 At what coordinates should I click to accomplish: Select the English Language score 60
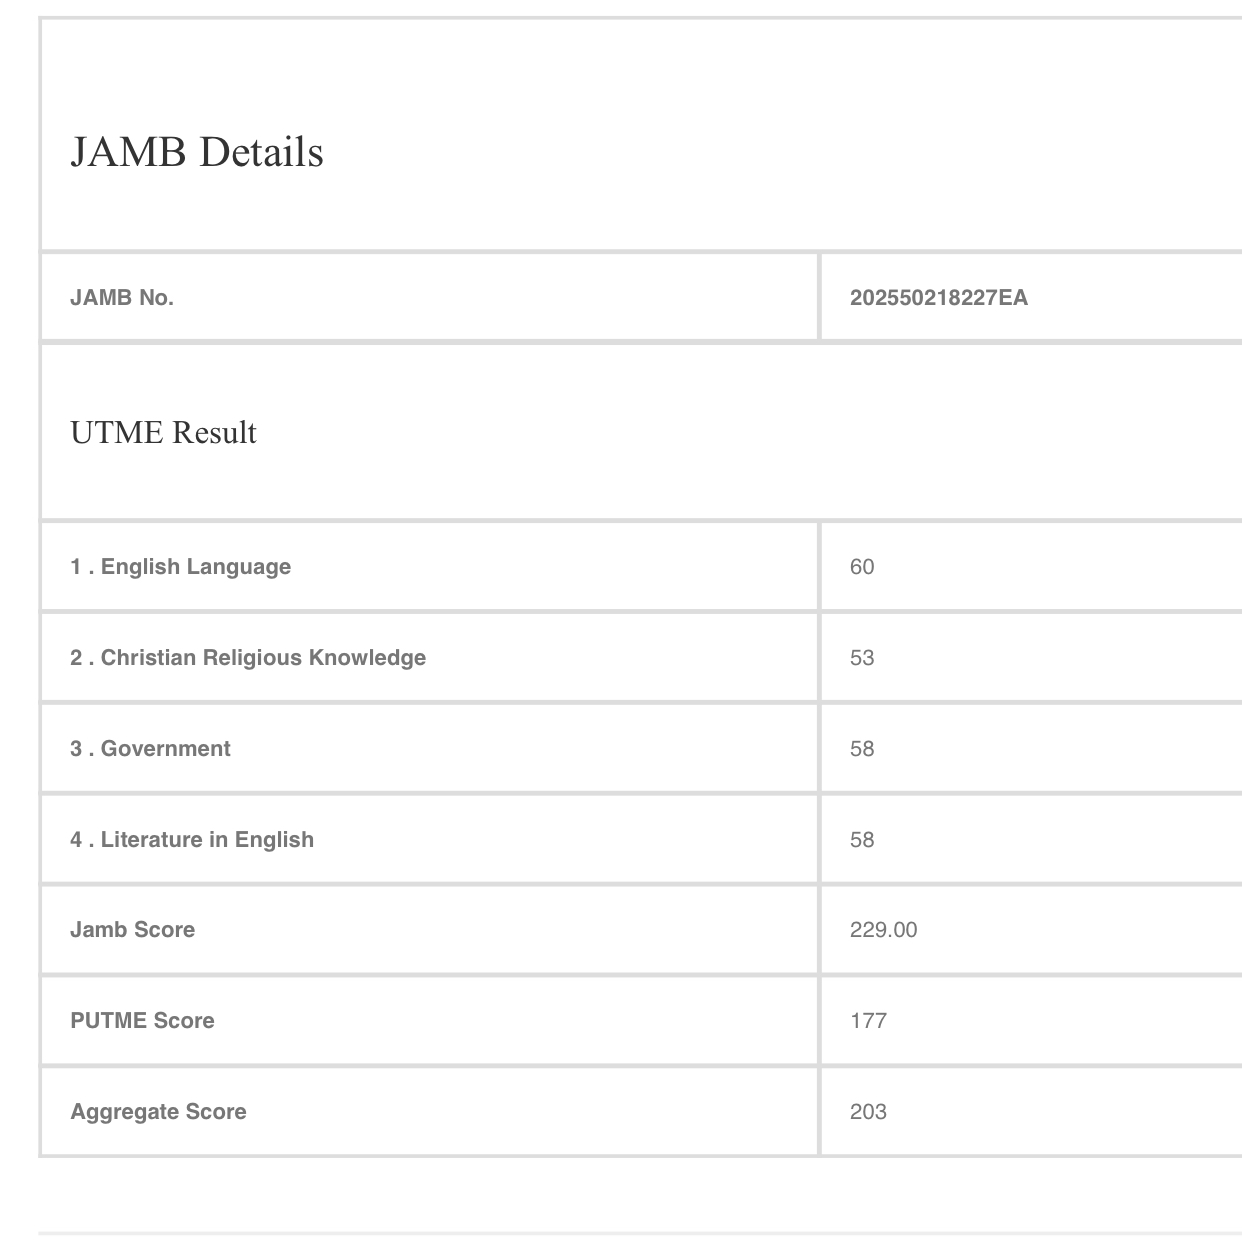tap(862, 567)
